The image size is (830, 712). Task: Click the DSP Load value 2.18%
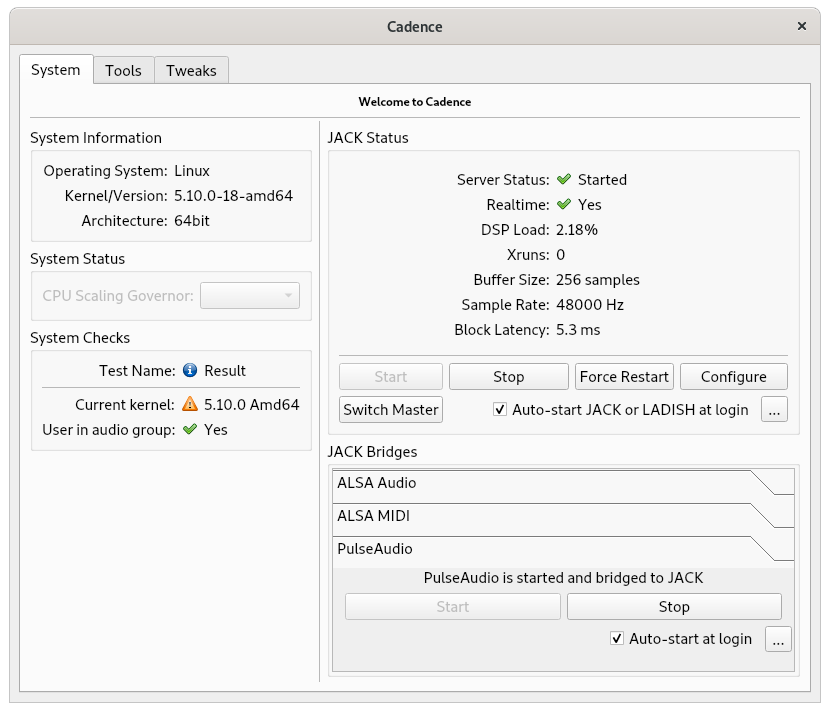click(x=577, y=230)
